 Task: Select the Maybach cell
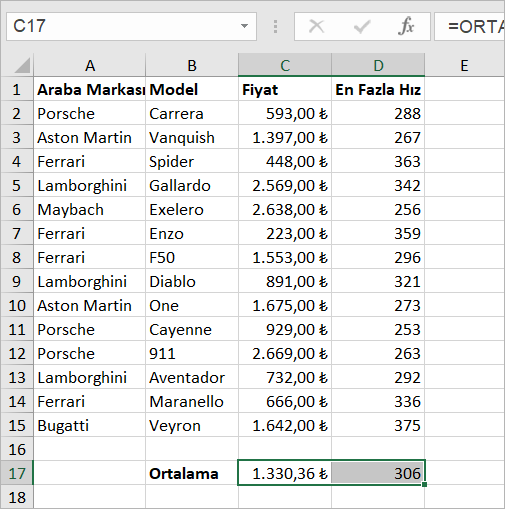(90, 209)
